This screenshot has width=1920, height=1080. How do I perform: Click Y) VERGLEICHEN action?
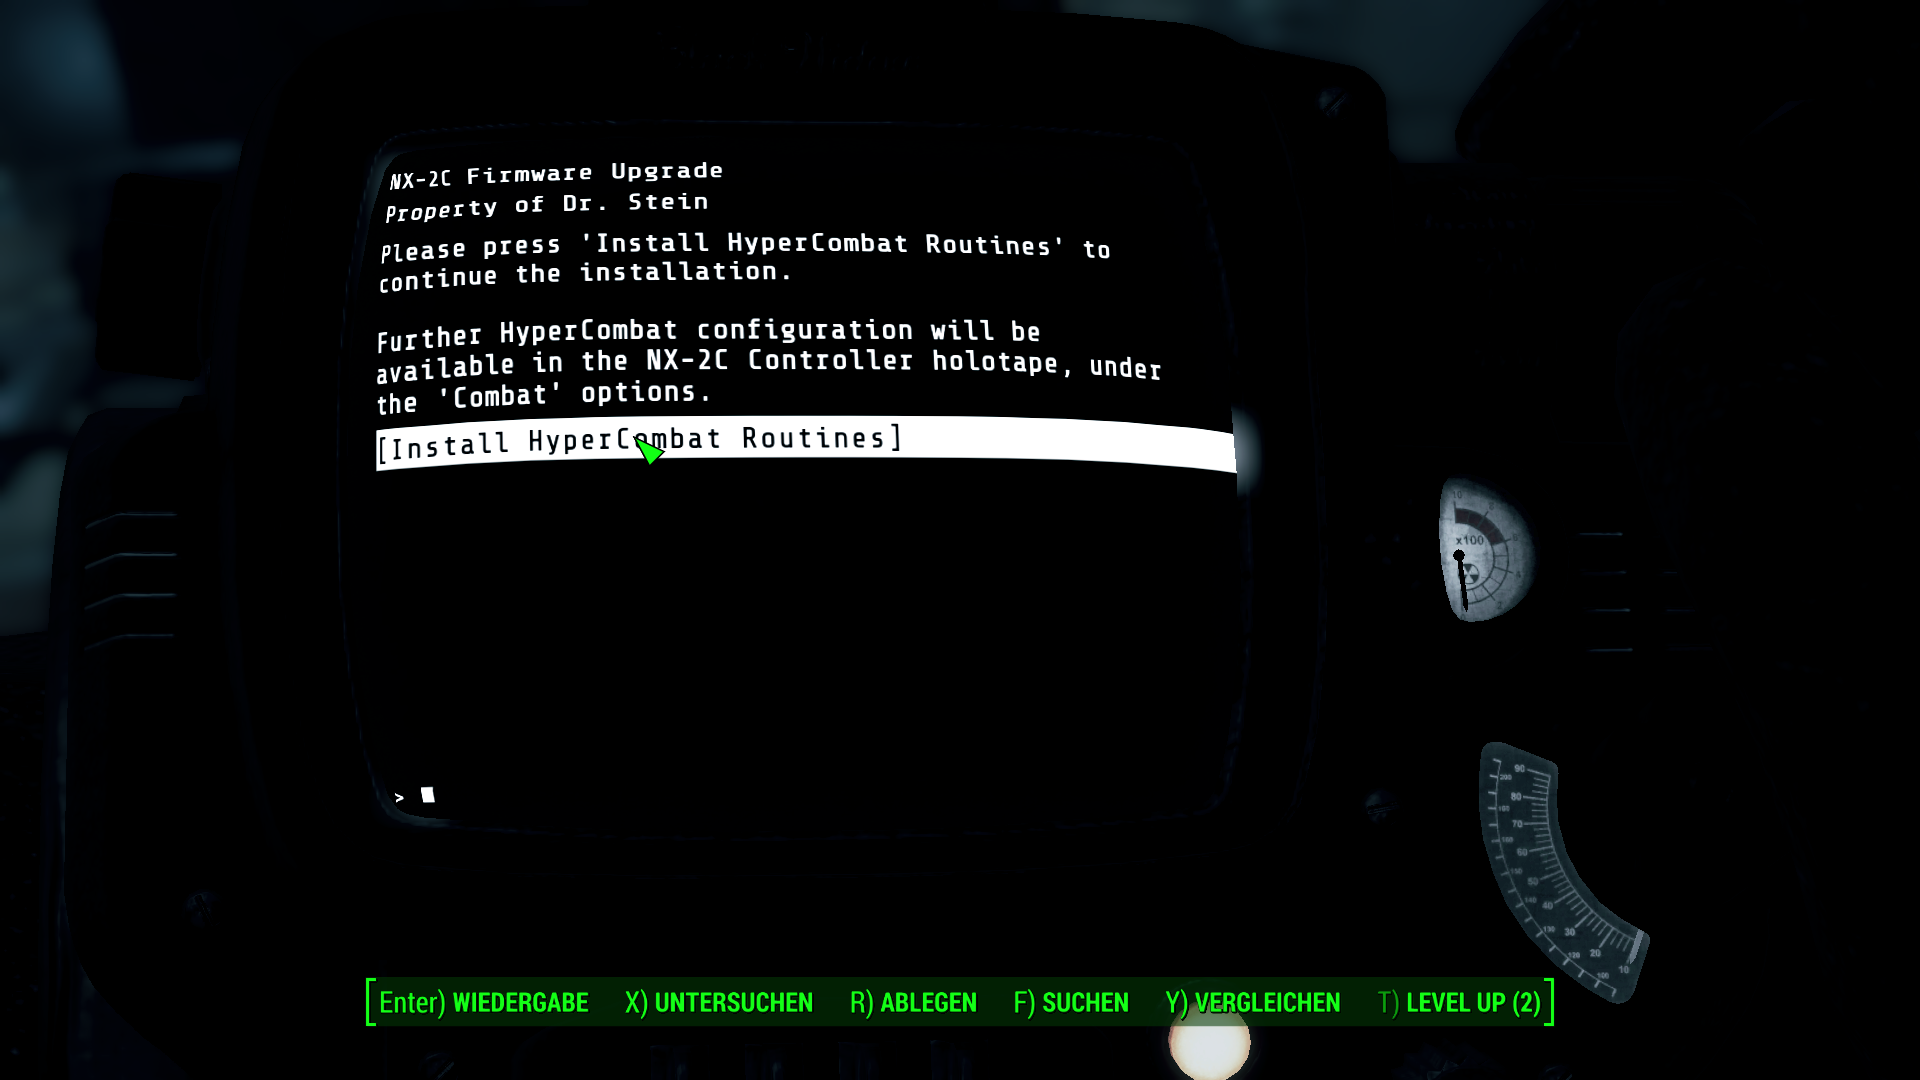[x=1253, y=1002]
